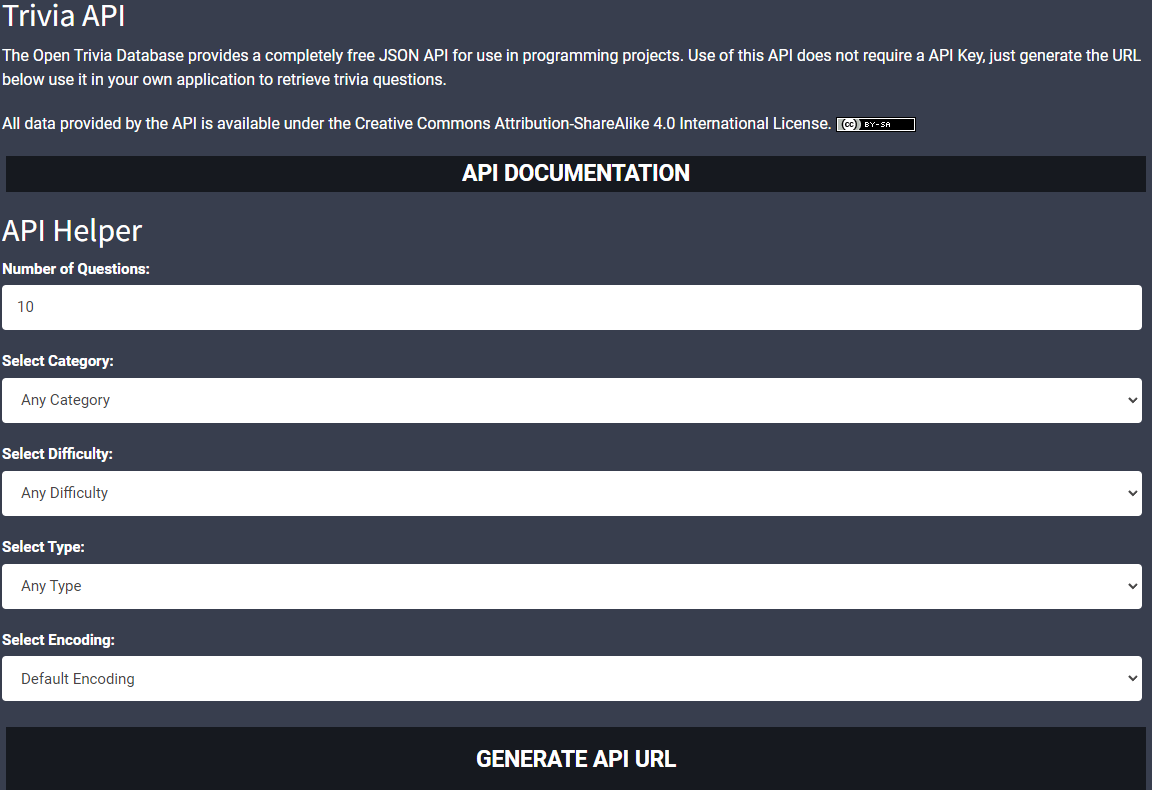Click the Trivia API page heading

pos(64,16)
